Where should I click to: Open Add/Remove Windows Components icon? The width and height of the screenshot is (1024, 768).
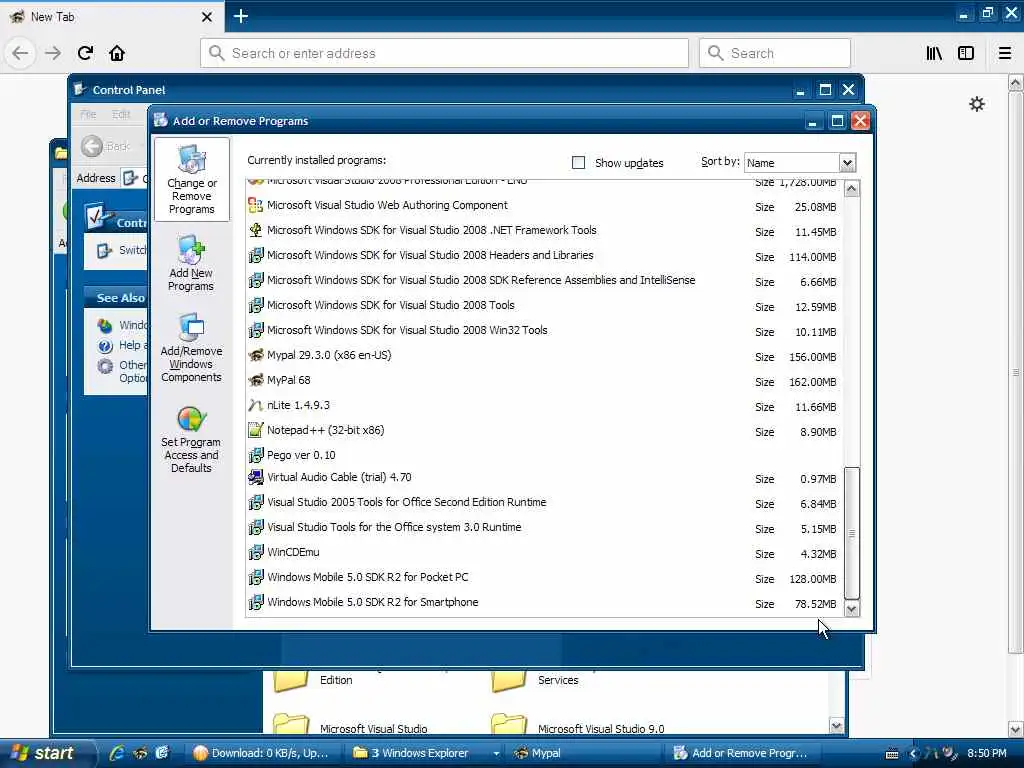(191, 347)
